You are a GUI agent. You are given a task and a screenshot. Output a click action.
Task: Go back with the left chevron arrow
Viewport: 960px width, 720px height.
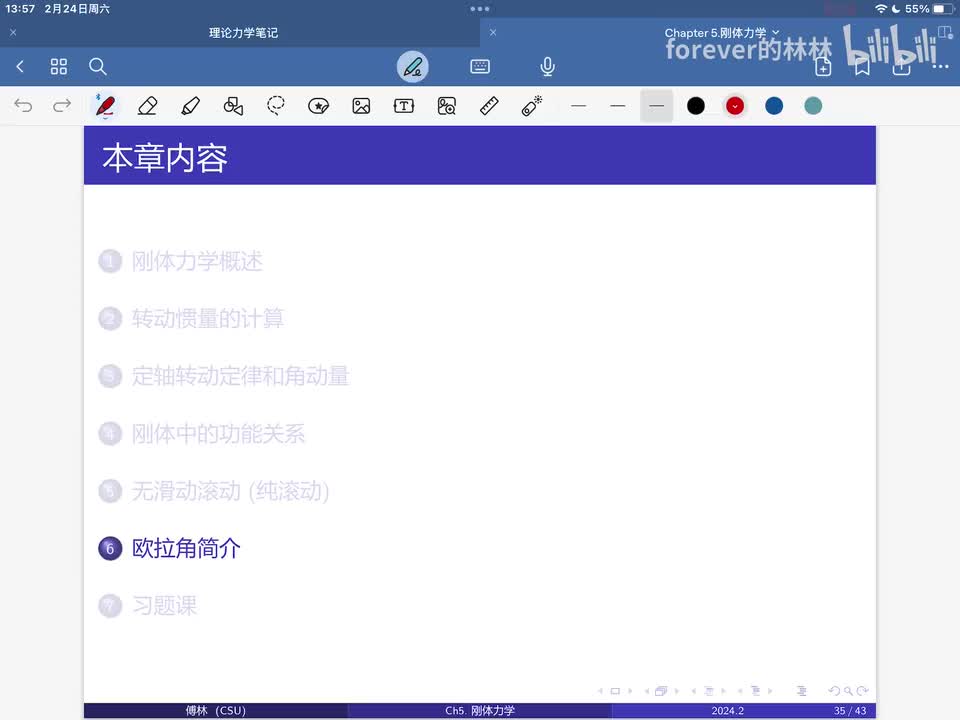20,66
